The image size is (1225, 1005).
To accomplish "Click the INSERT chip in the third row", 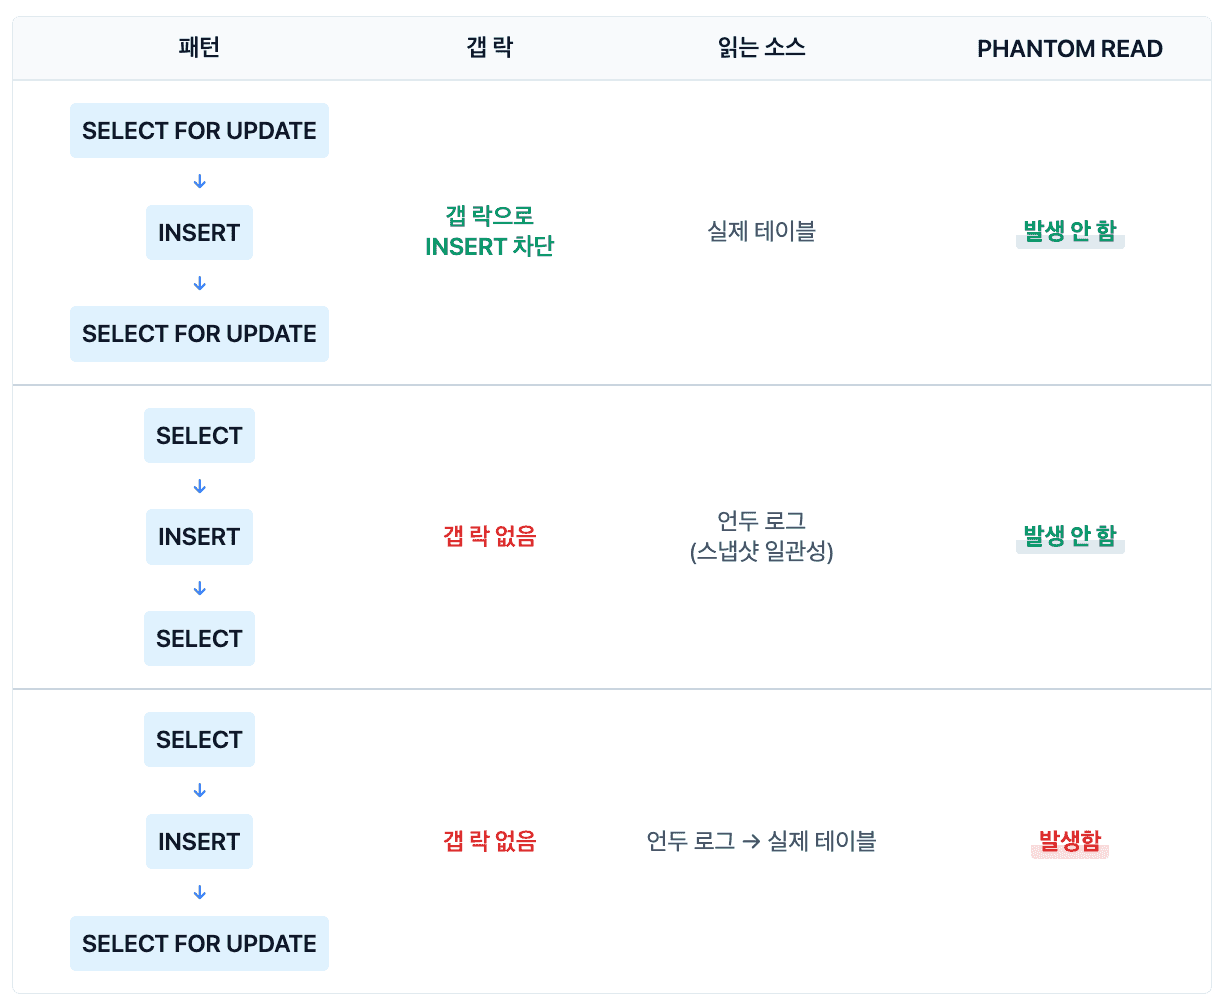I will point(199,842).
